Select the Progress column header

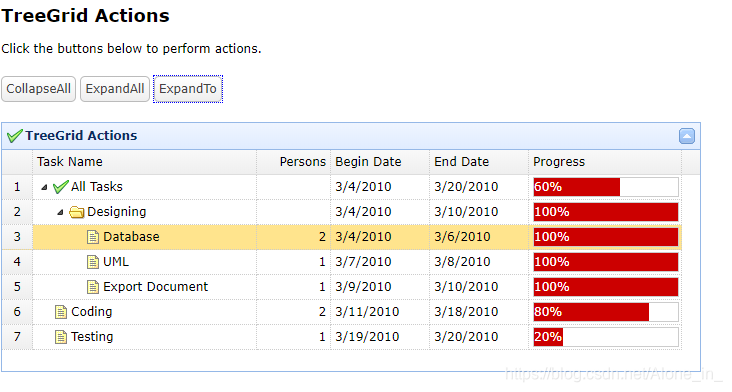(605, 162)
